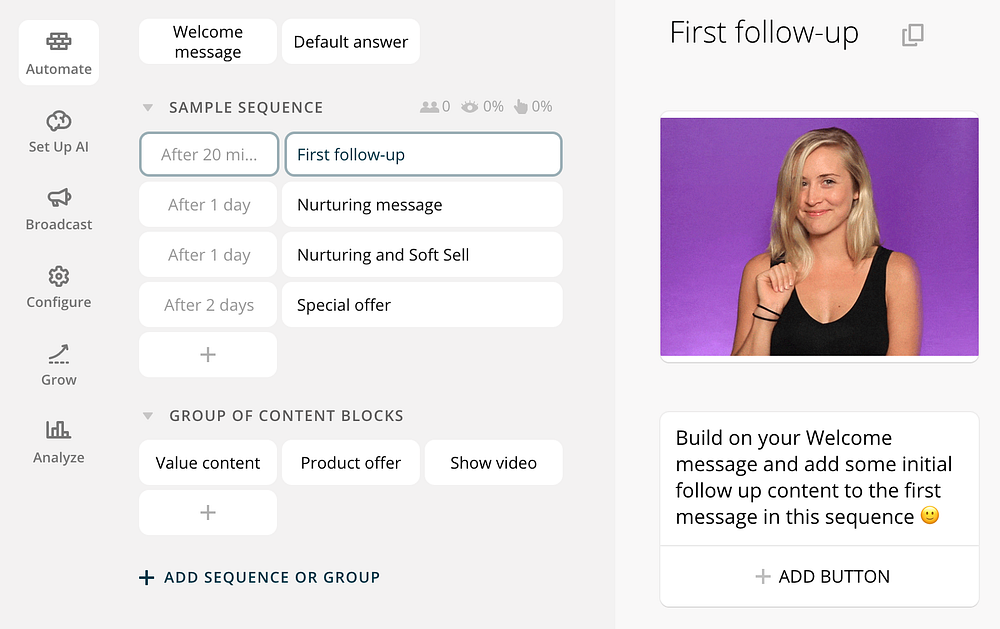Open the After 20 min delay selector

click(209, 154)
